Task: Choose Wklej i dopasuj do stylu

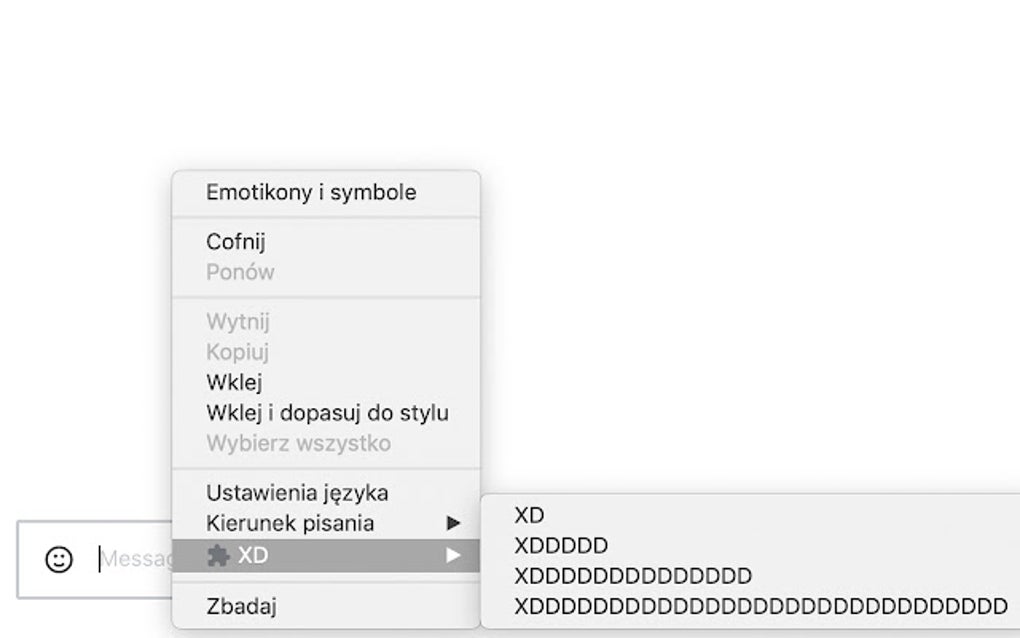Action: click(x=327, y=412)
